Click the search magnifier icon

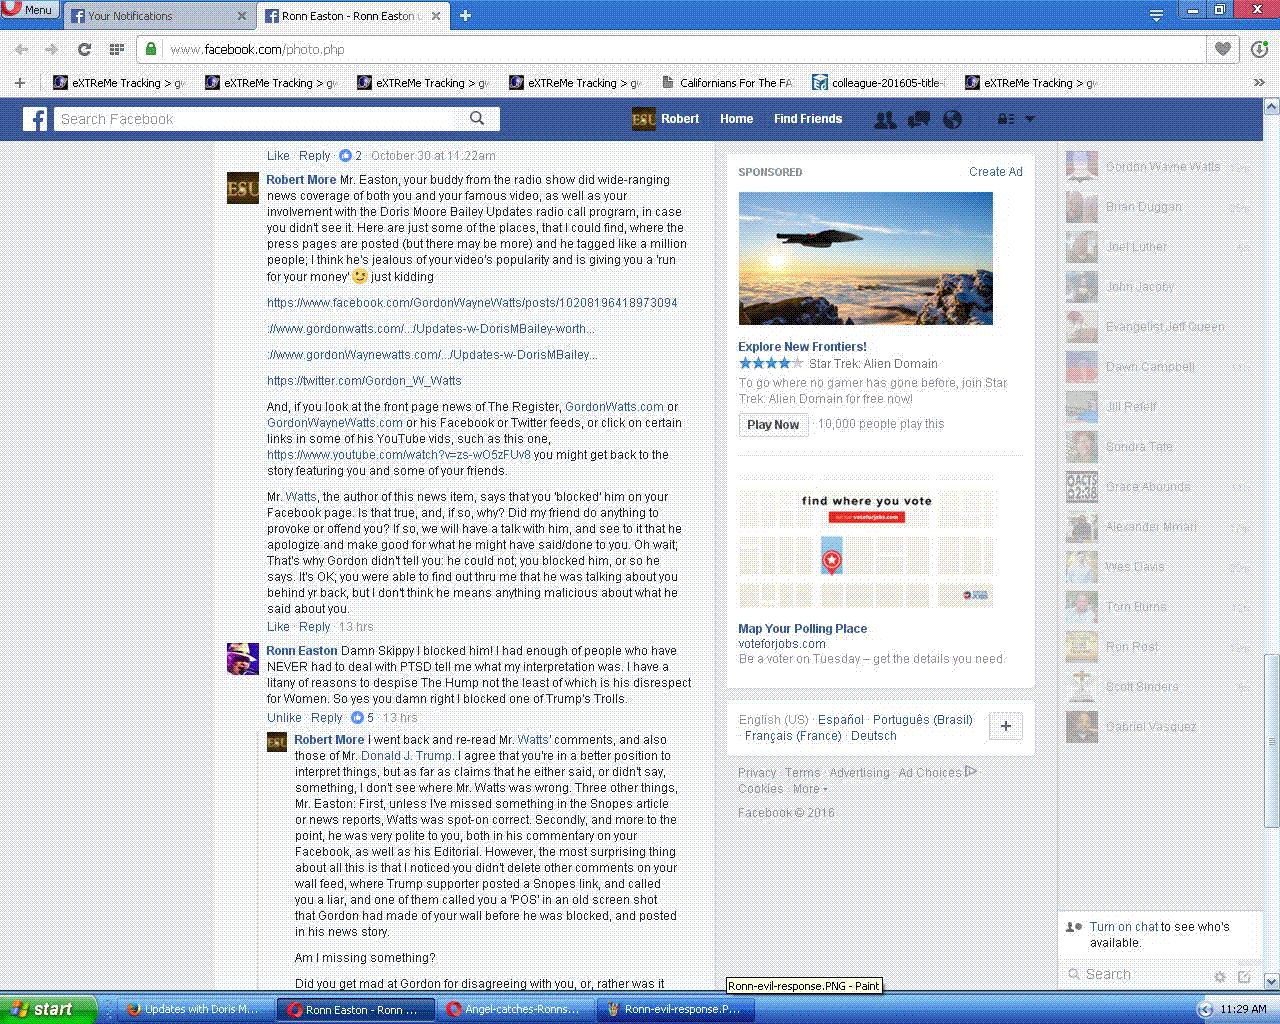point(477,118)
